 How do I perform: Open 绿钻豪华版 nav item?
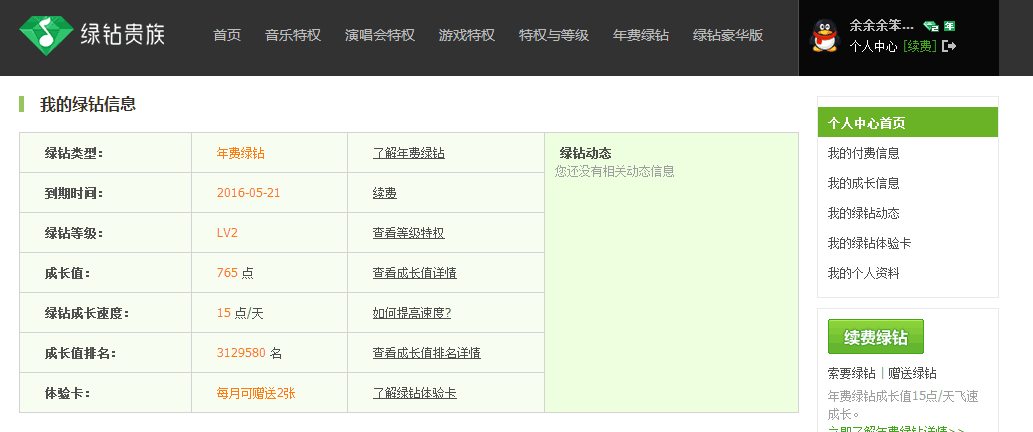(728, 36)
